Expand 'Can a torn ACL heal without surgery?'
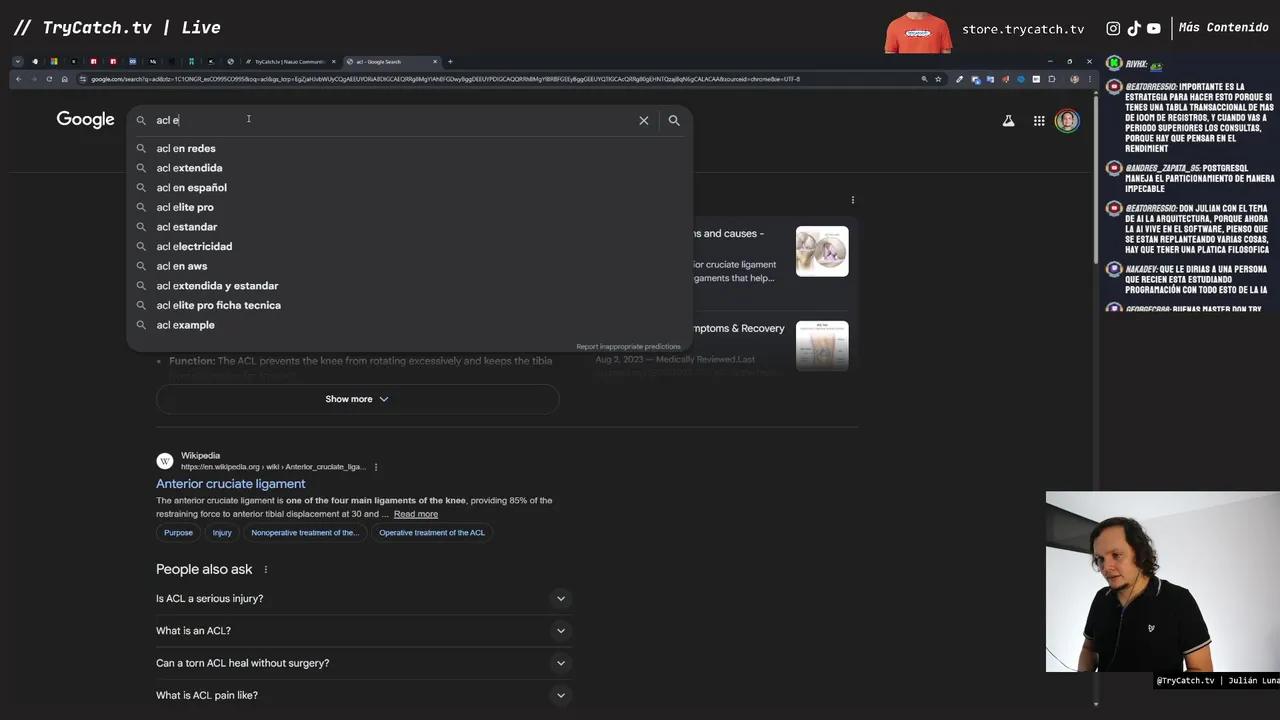Viewport: 1280px width, 720px height. pos(364,663)
